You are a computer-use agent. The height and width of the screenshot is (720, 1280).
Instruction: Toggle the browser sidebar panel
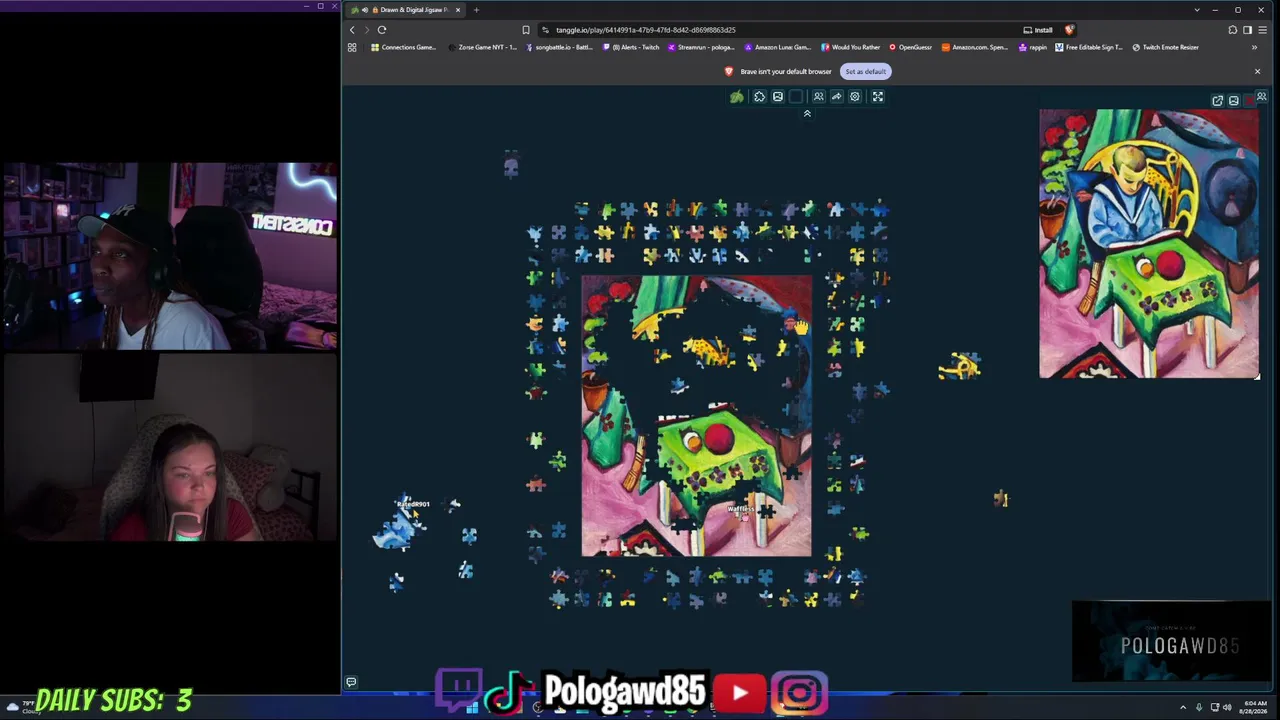(1247, 30)
